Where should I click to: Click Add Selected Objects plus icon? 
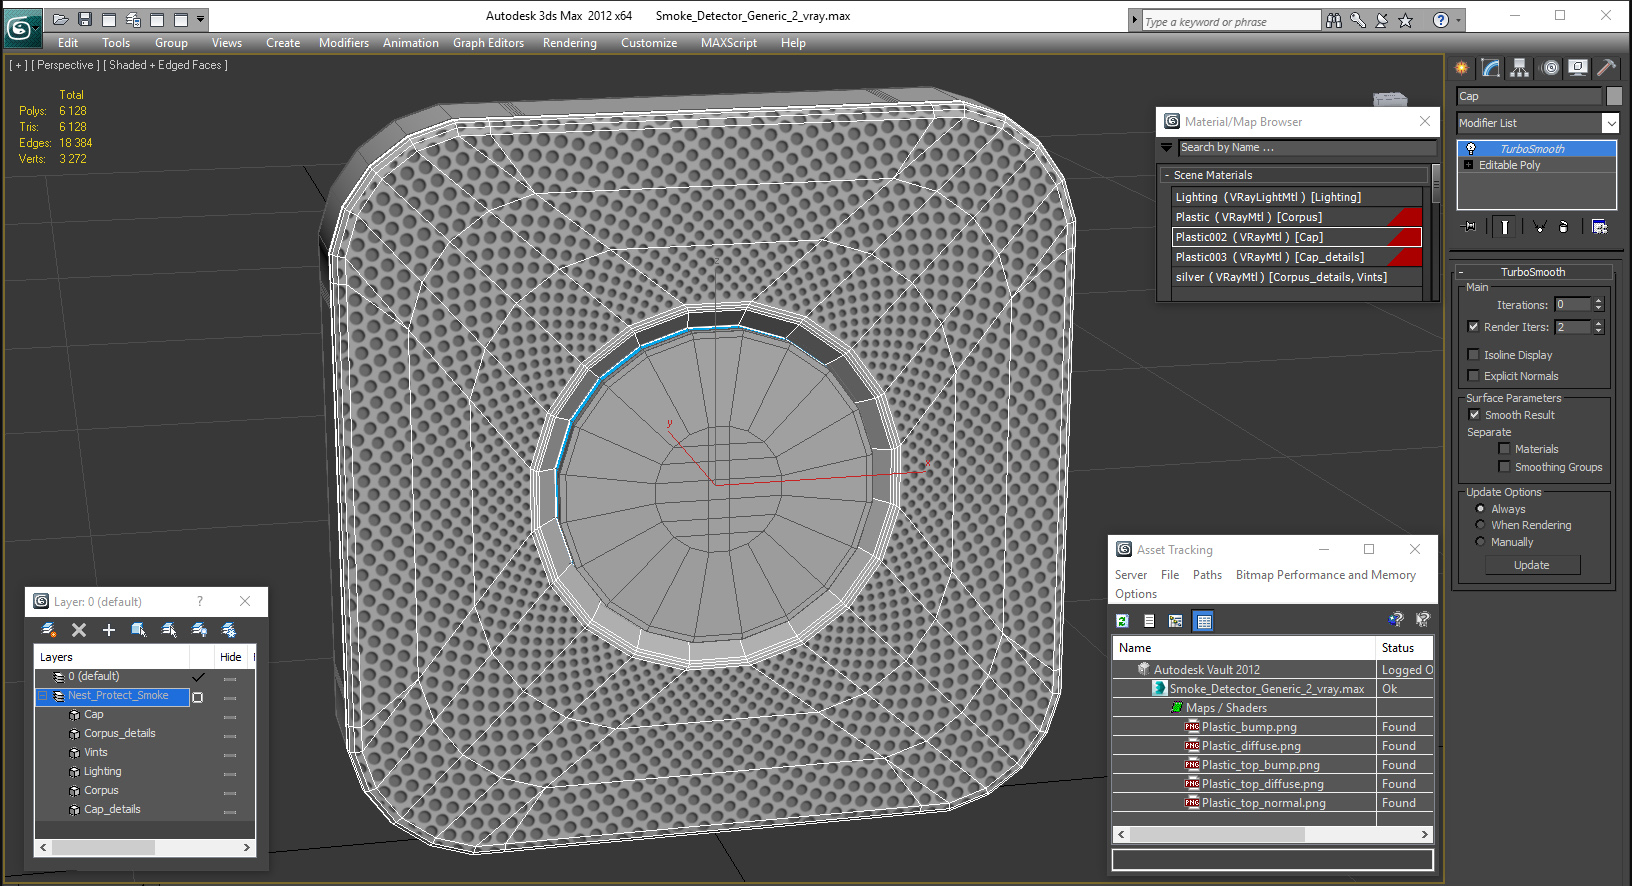pyautogui.click(x=109, y=630)
